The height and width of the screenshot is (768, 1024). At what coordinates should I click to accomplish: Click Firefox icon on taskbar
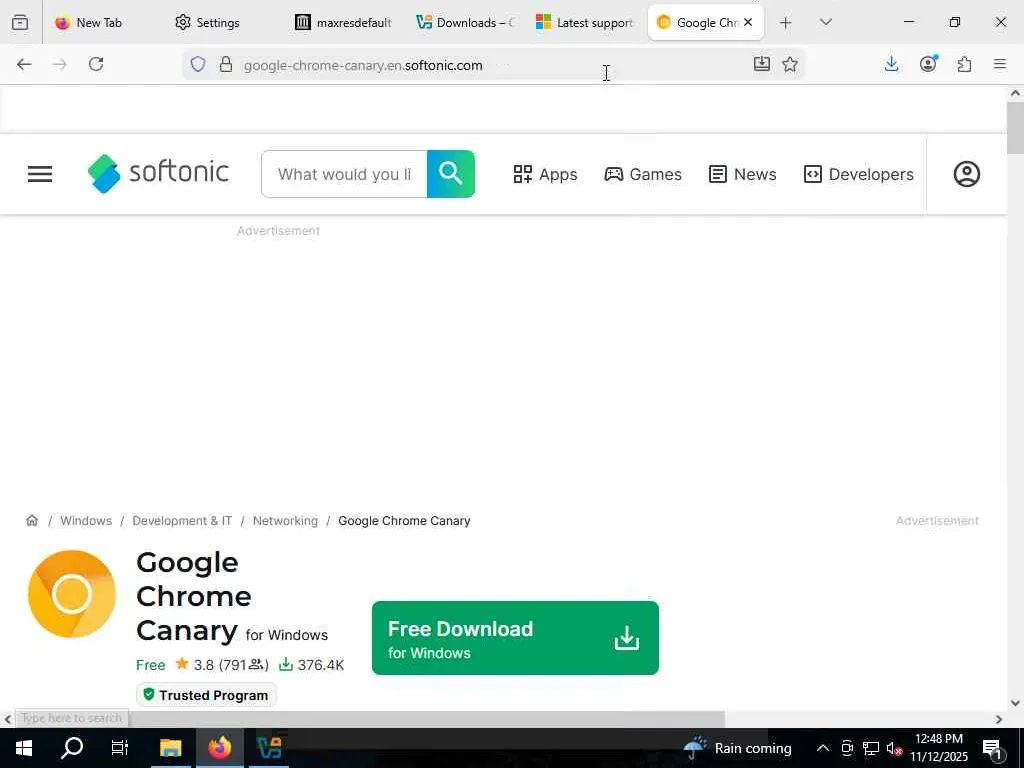[x=219, y=748]
